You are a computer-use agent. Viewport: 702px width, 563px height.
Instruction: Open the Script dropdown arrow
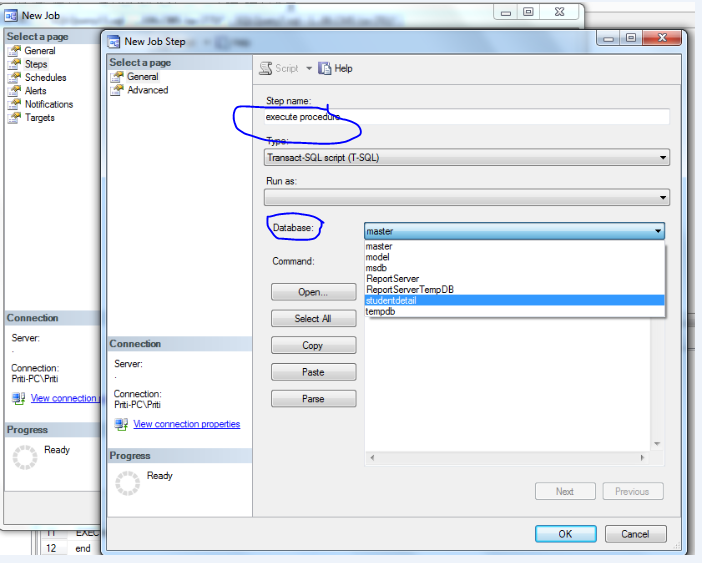pos(309,68)
